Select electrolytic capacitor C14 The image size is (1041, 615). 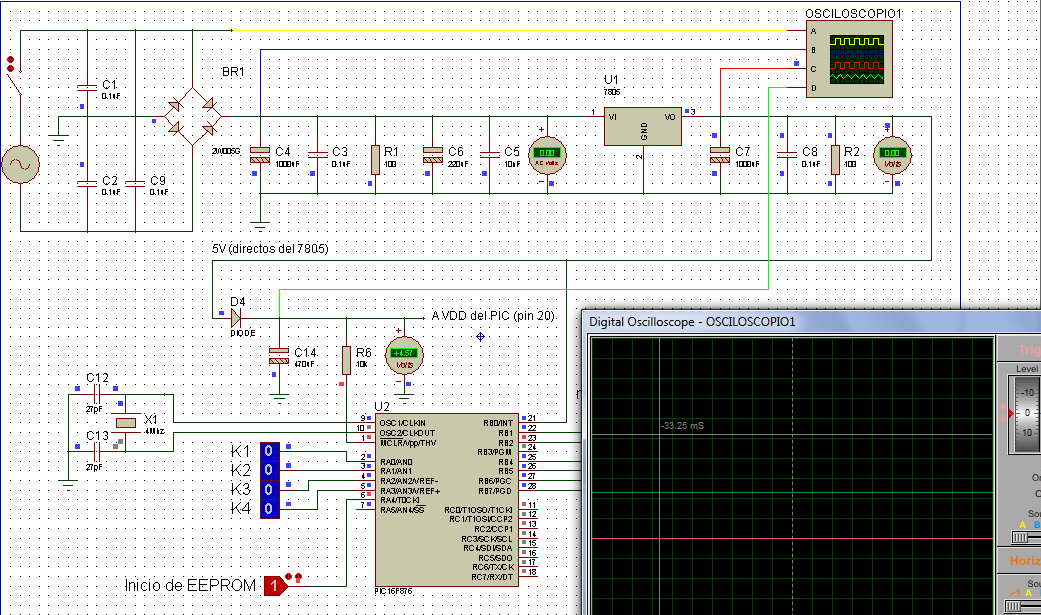click(279, 356)
